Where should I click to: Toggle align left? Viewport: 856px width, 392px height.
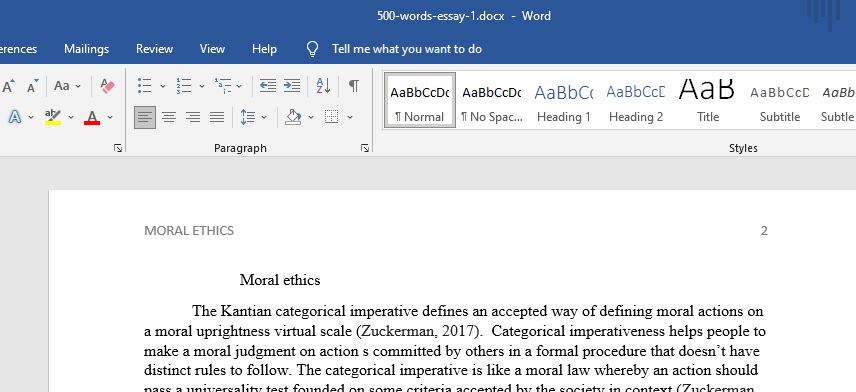[x=145, y=117]
